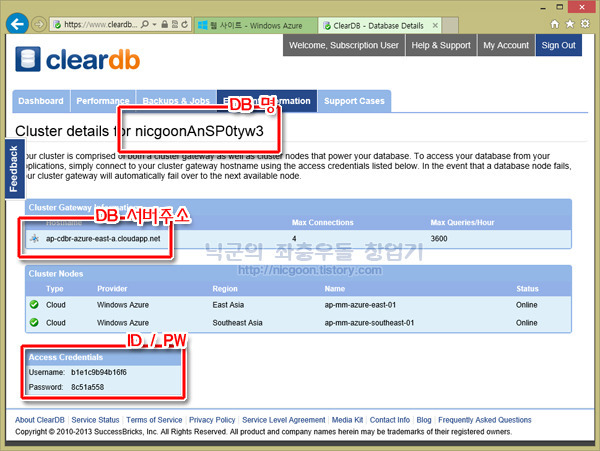The height and width of the screenshot is (451, 600).
Task: Open My Account page
Action: 506,45
